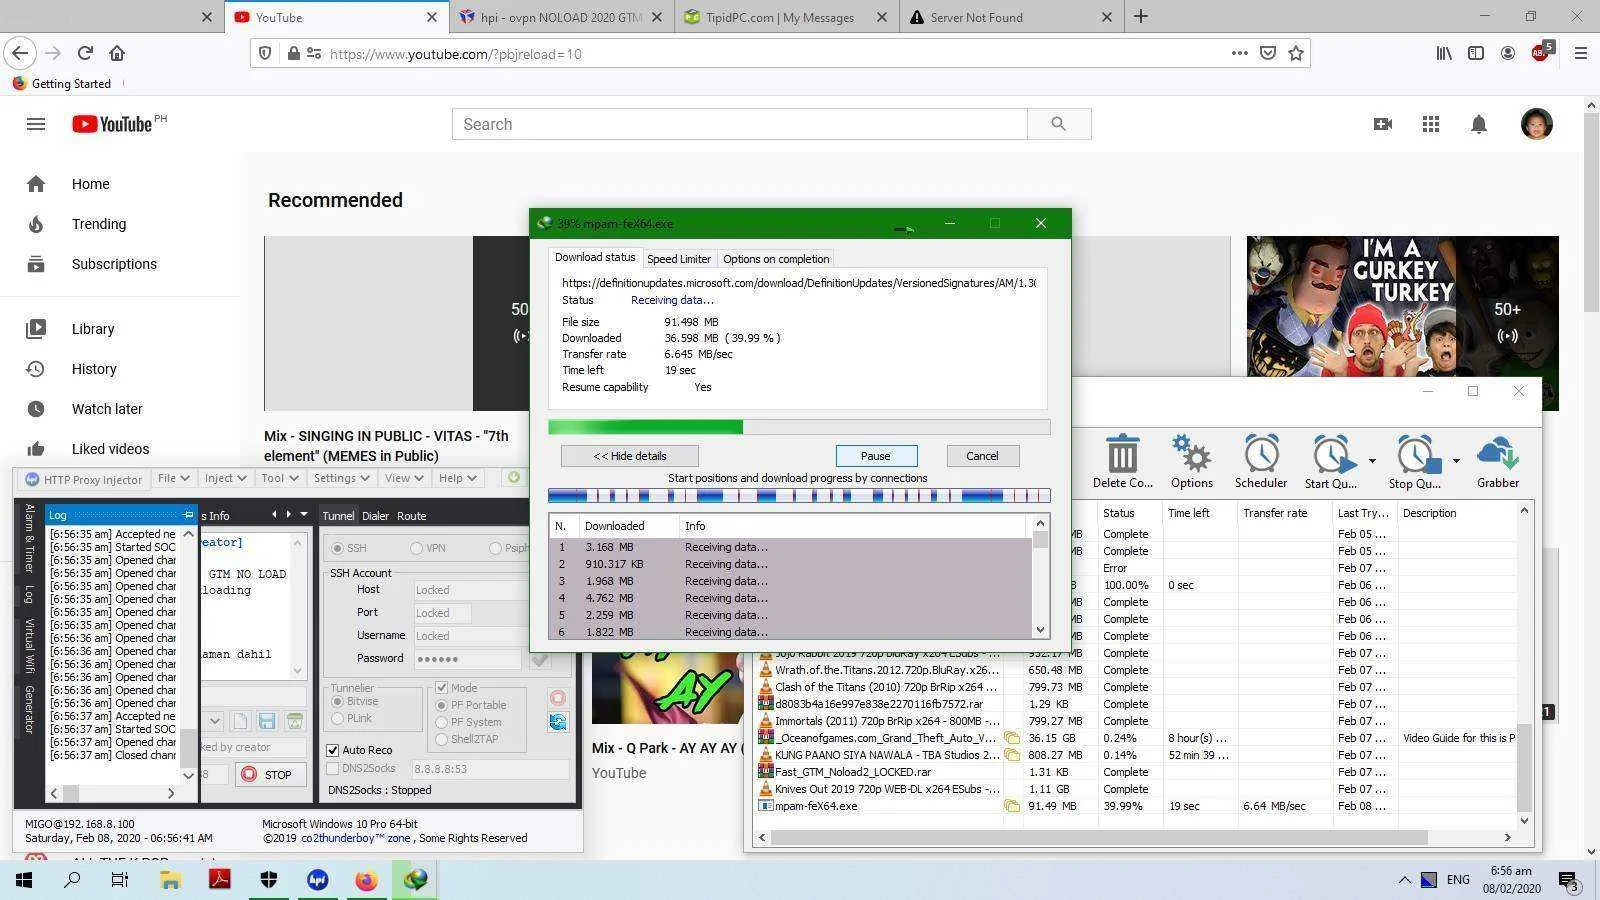1600x900 pixels.
Task: Click green power icon in HTTP Proxy Injector
Action: coord(514,478)
